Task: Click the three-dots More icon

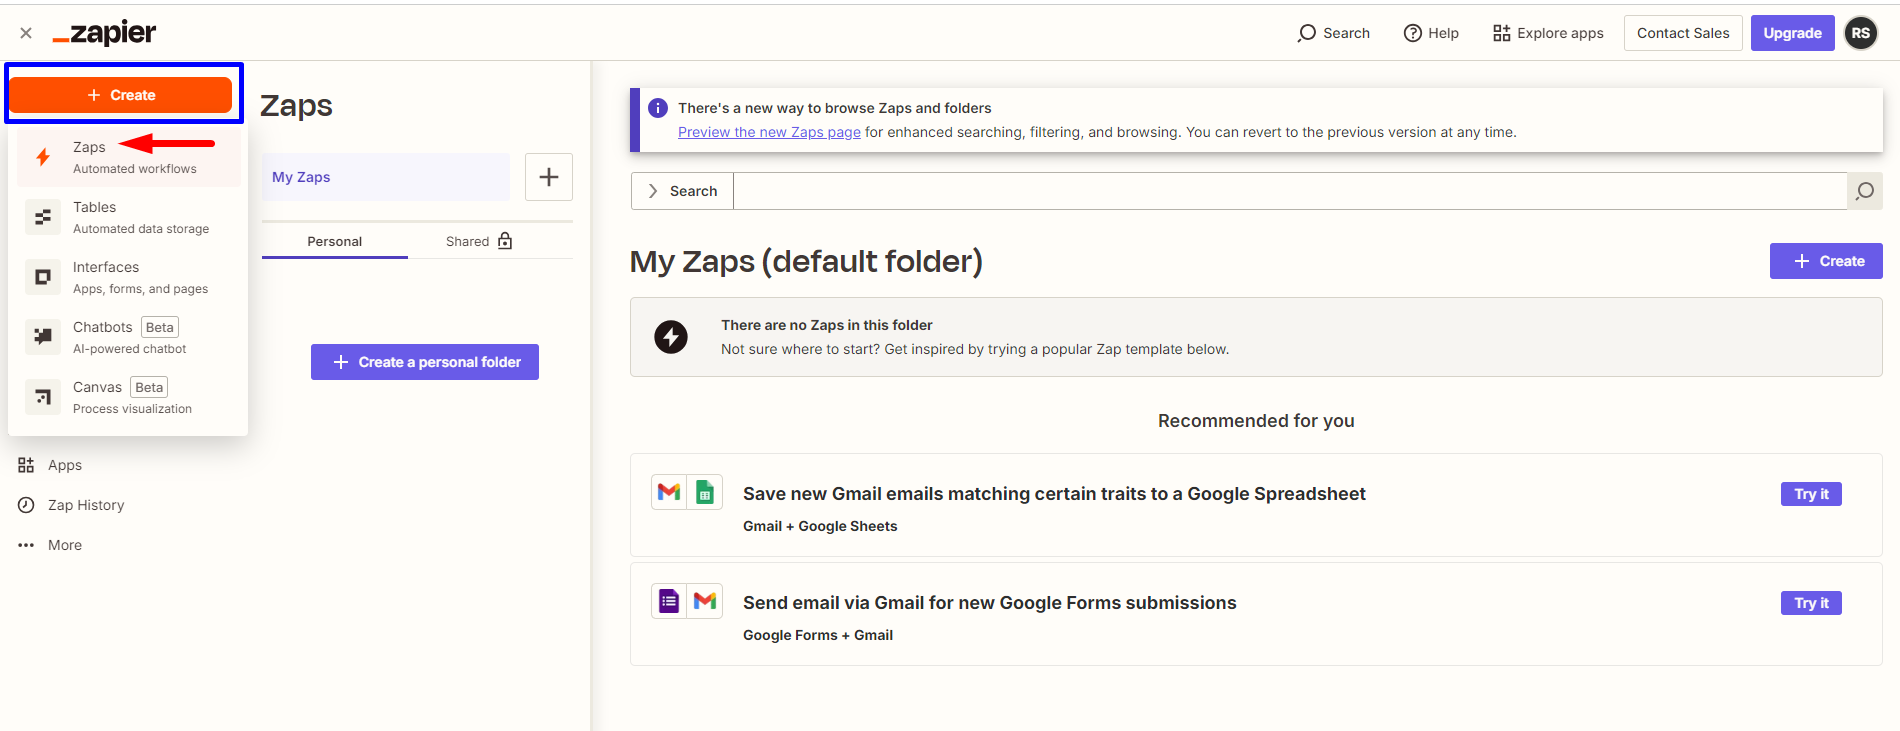Action: click(x=26, y=545)
